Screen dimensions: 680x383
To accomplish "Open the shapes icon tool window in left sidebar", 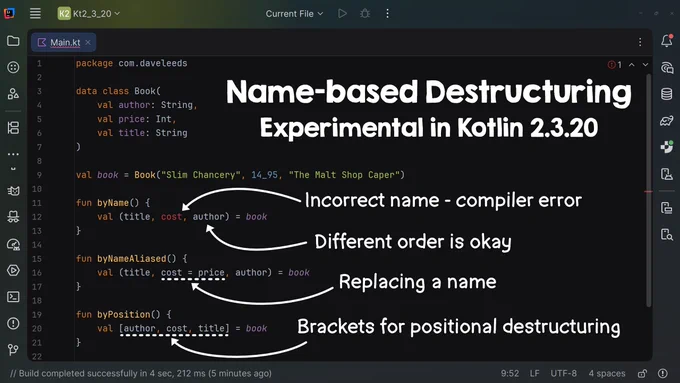I will point(13,93).
